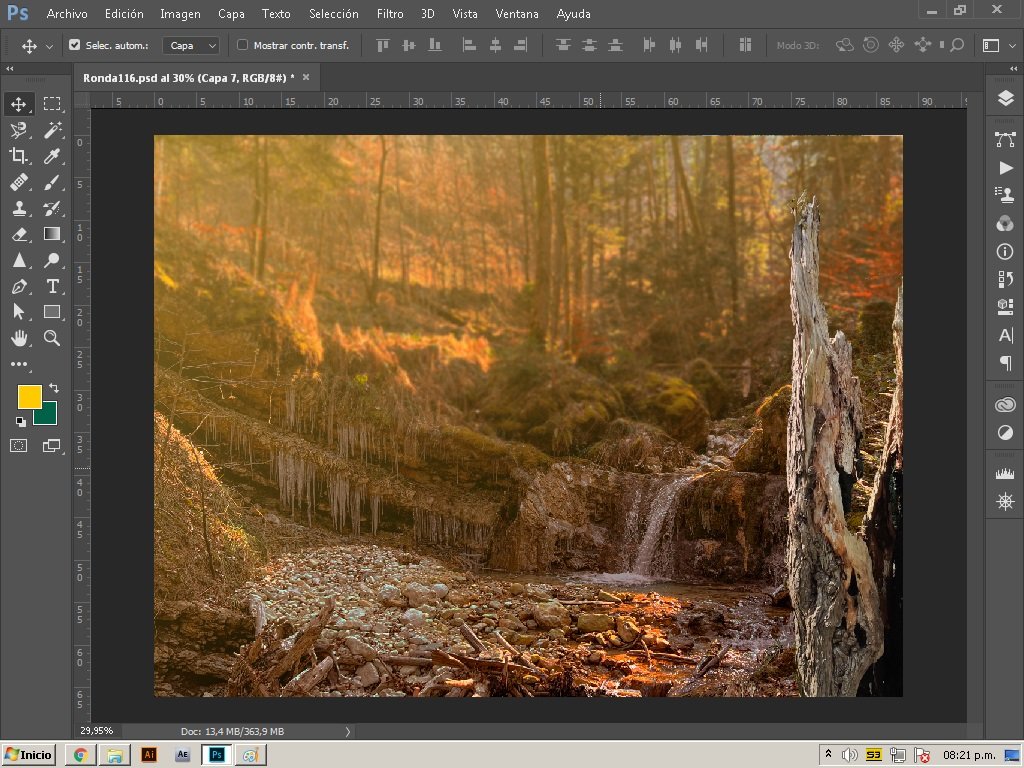Toggle Quick Mask mode
The height and width of the screenshot is (768, 1024).
pos(18,445)
